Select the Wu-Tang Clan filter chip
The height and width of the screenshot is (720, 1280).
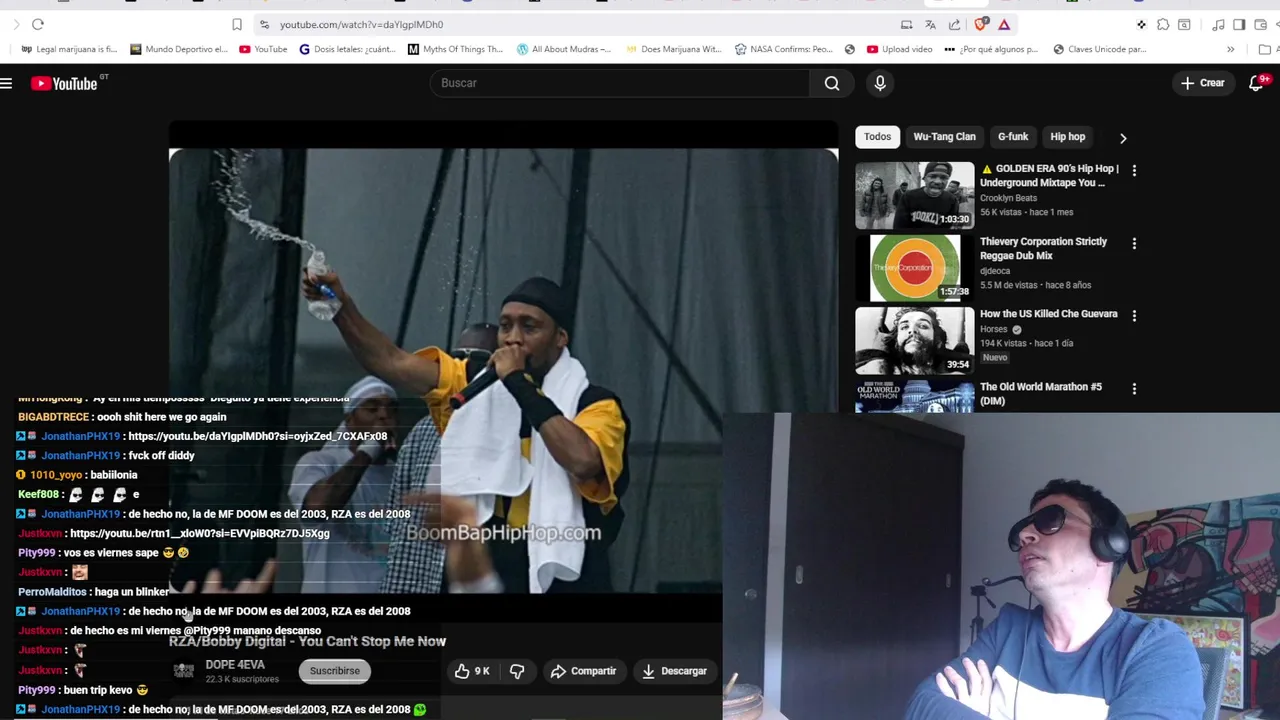click(944, 137)
